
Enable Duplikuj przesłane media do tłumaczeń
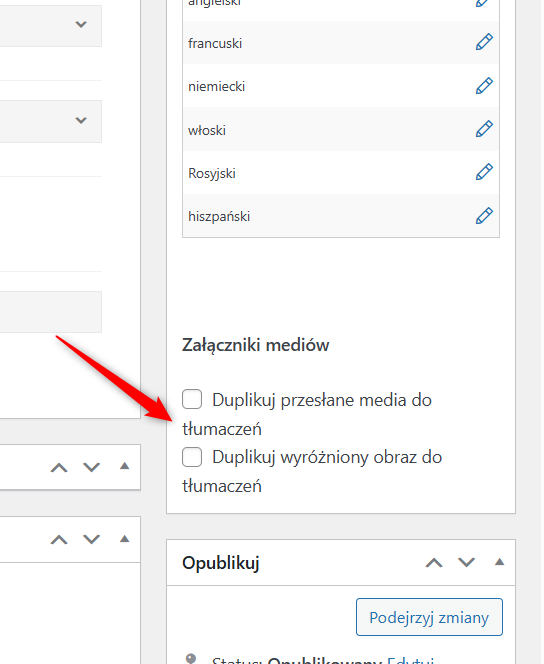pos(192,399)
